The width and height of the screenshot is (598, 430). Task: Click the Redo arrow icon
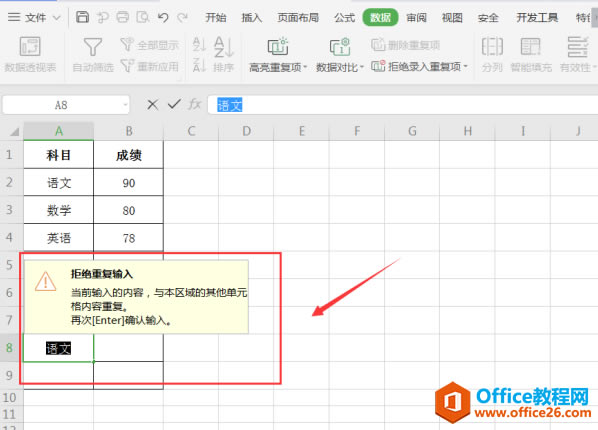pyautogui.click(x=183, y=17)
